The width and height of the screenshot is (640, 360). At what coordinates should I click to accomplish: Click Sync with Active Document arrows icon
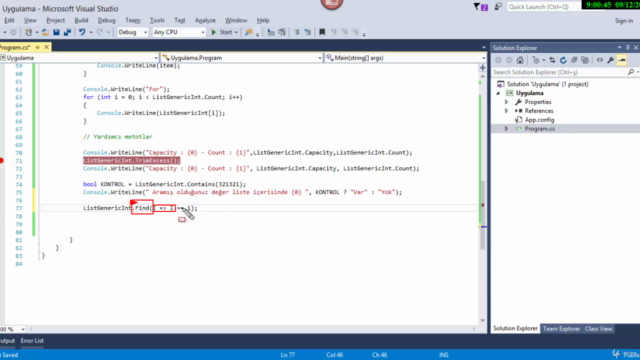click(x=552, y=60)
